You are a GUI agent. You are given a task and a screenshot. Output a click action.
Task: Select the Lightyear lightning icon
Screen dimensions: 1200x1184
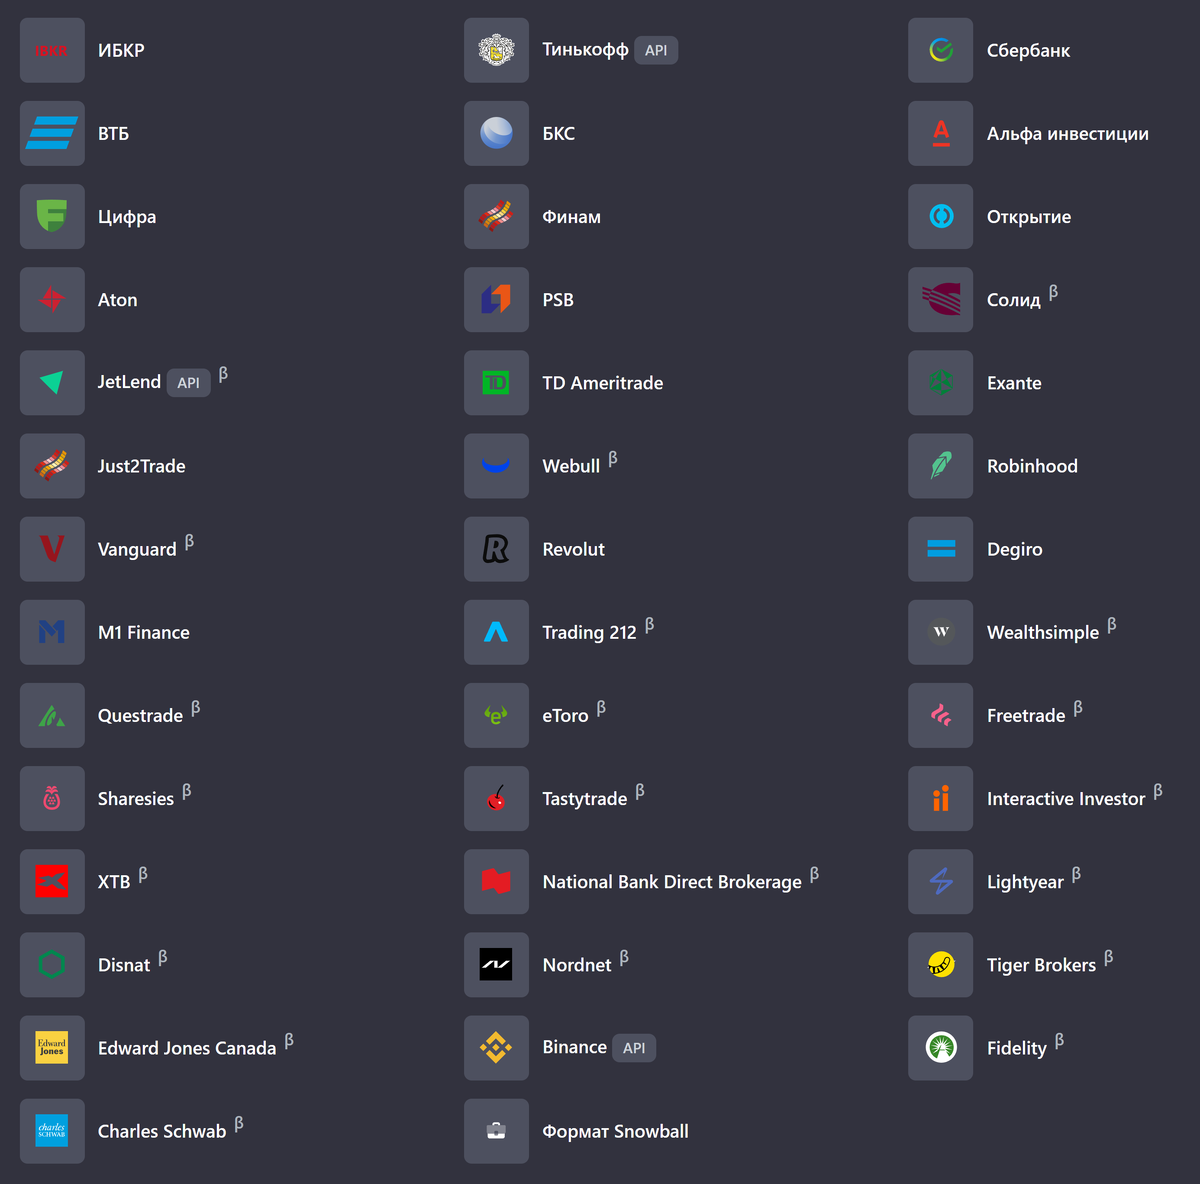point(940,880)
